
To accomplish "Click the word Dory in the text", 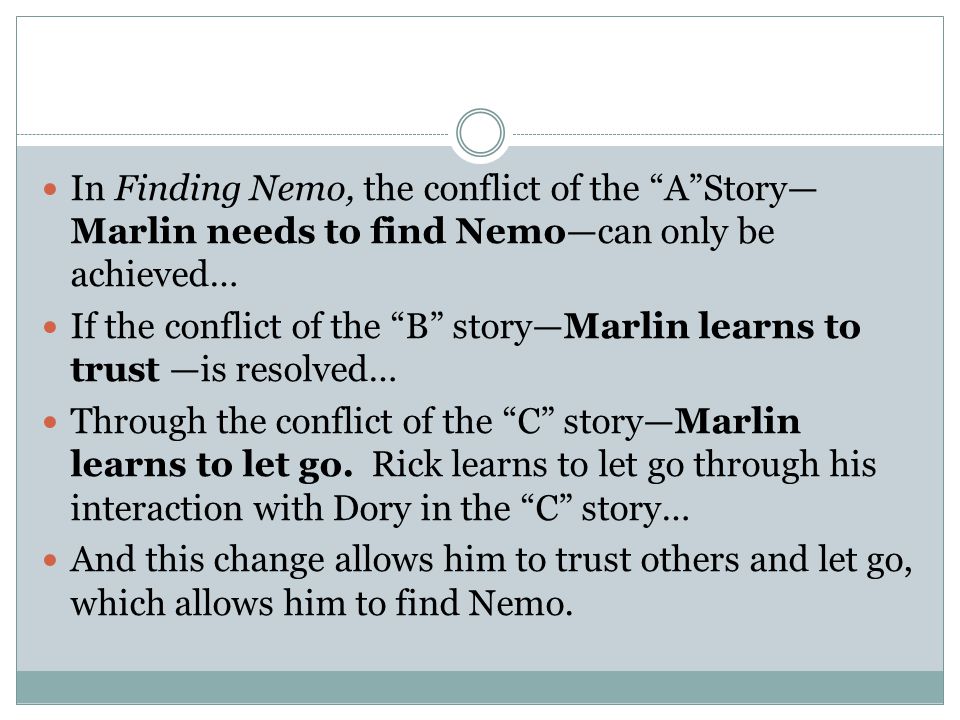I will [372, 509].
